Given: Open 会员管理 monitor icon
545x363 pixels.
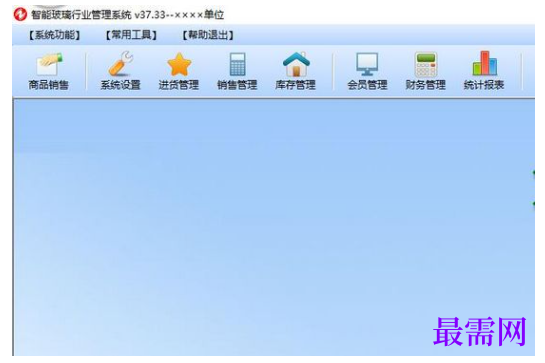Looking at the screenshot, I should (367, 64).
